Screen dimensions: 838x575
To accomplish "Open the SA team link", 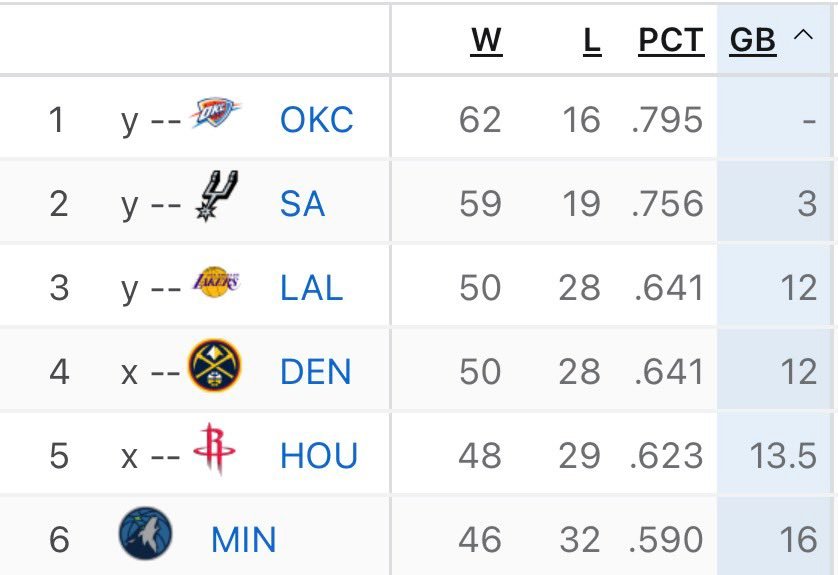I will 302,204.
